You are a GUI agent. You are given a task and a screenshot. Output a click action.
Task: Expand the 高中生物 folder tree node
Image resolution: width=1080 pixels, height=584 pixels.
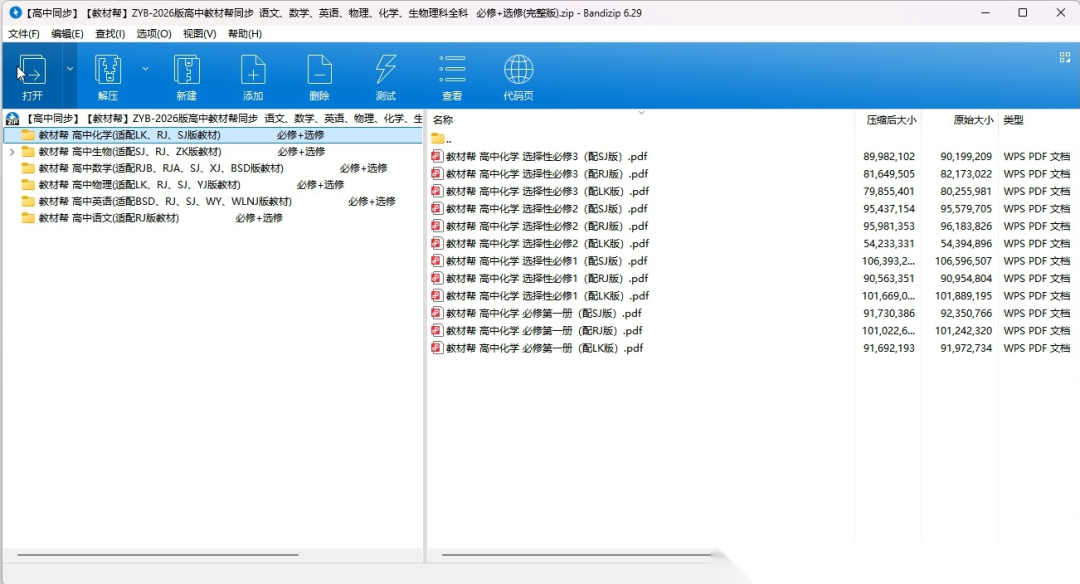tap(12, 152)
